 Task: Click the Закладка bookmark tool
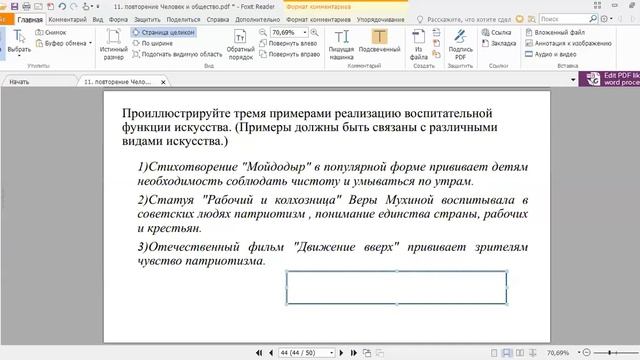[x=499, y=43]
